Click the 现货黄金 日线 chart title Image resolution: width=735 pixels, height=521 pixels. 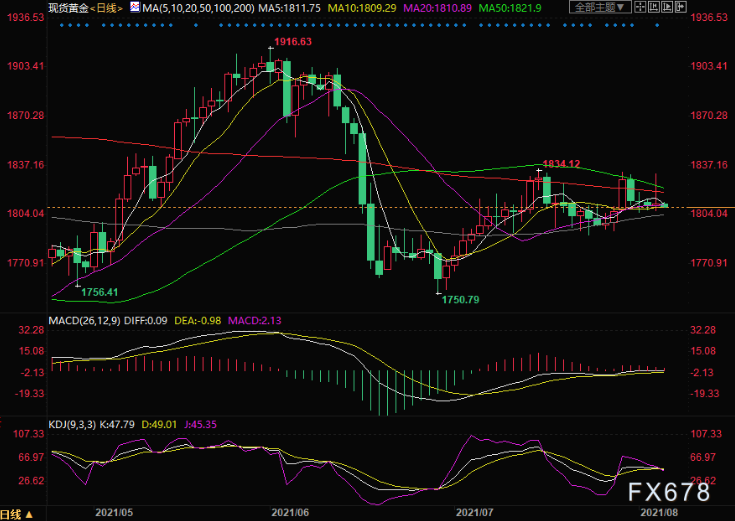point(85,8)
